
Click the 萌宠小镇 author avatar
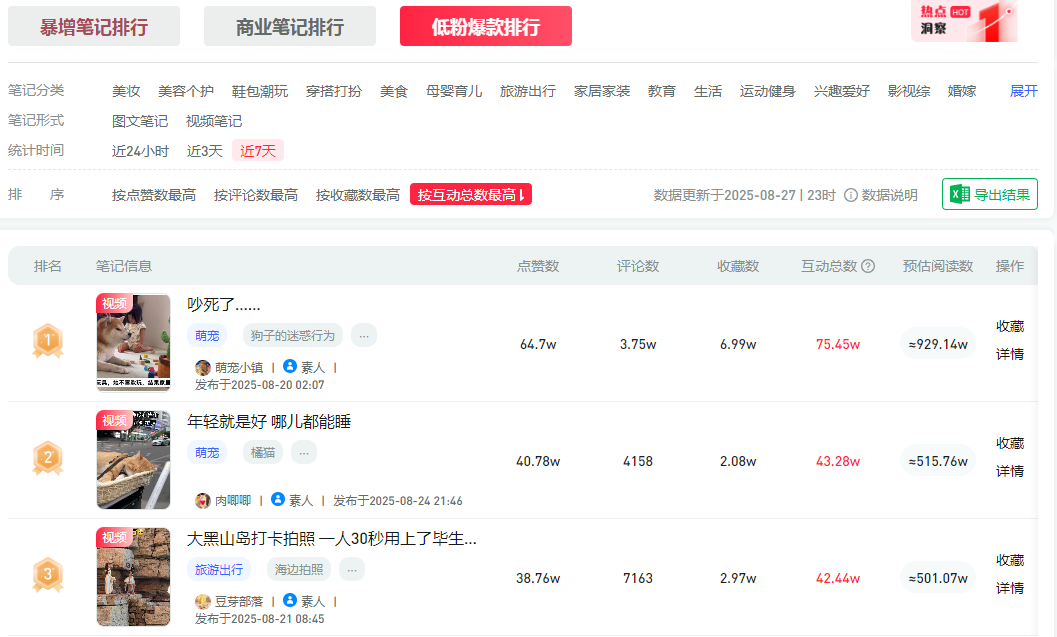(x=203, y=367)
